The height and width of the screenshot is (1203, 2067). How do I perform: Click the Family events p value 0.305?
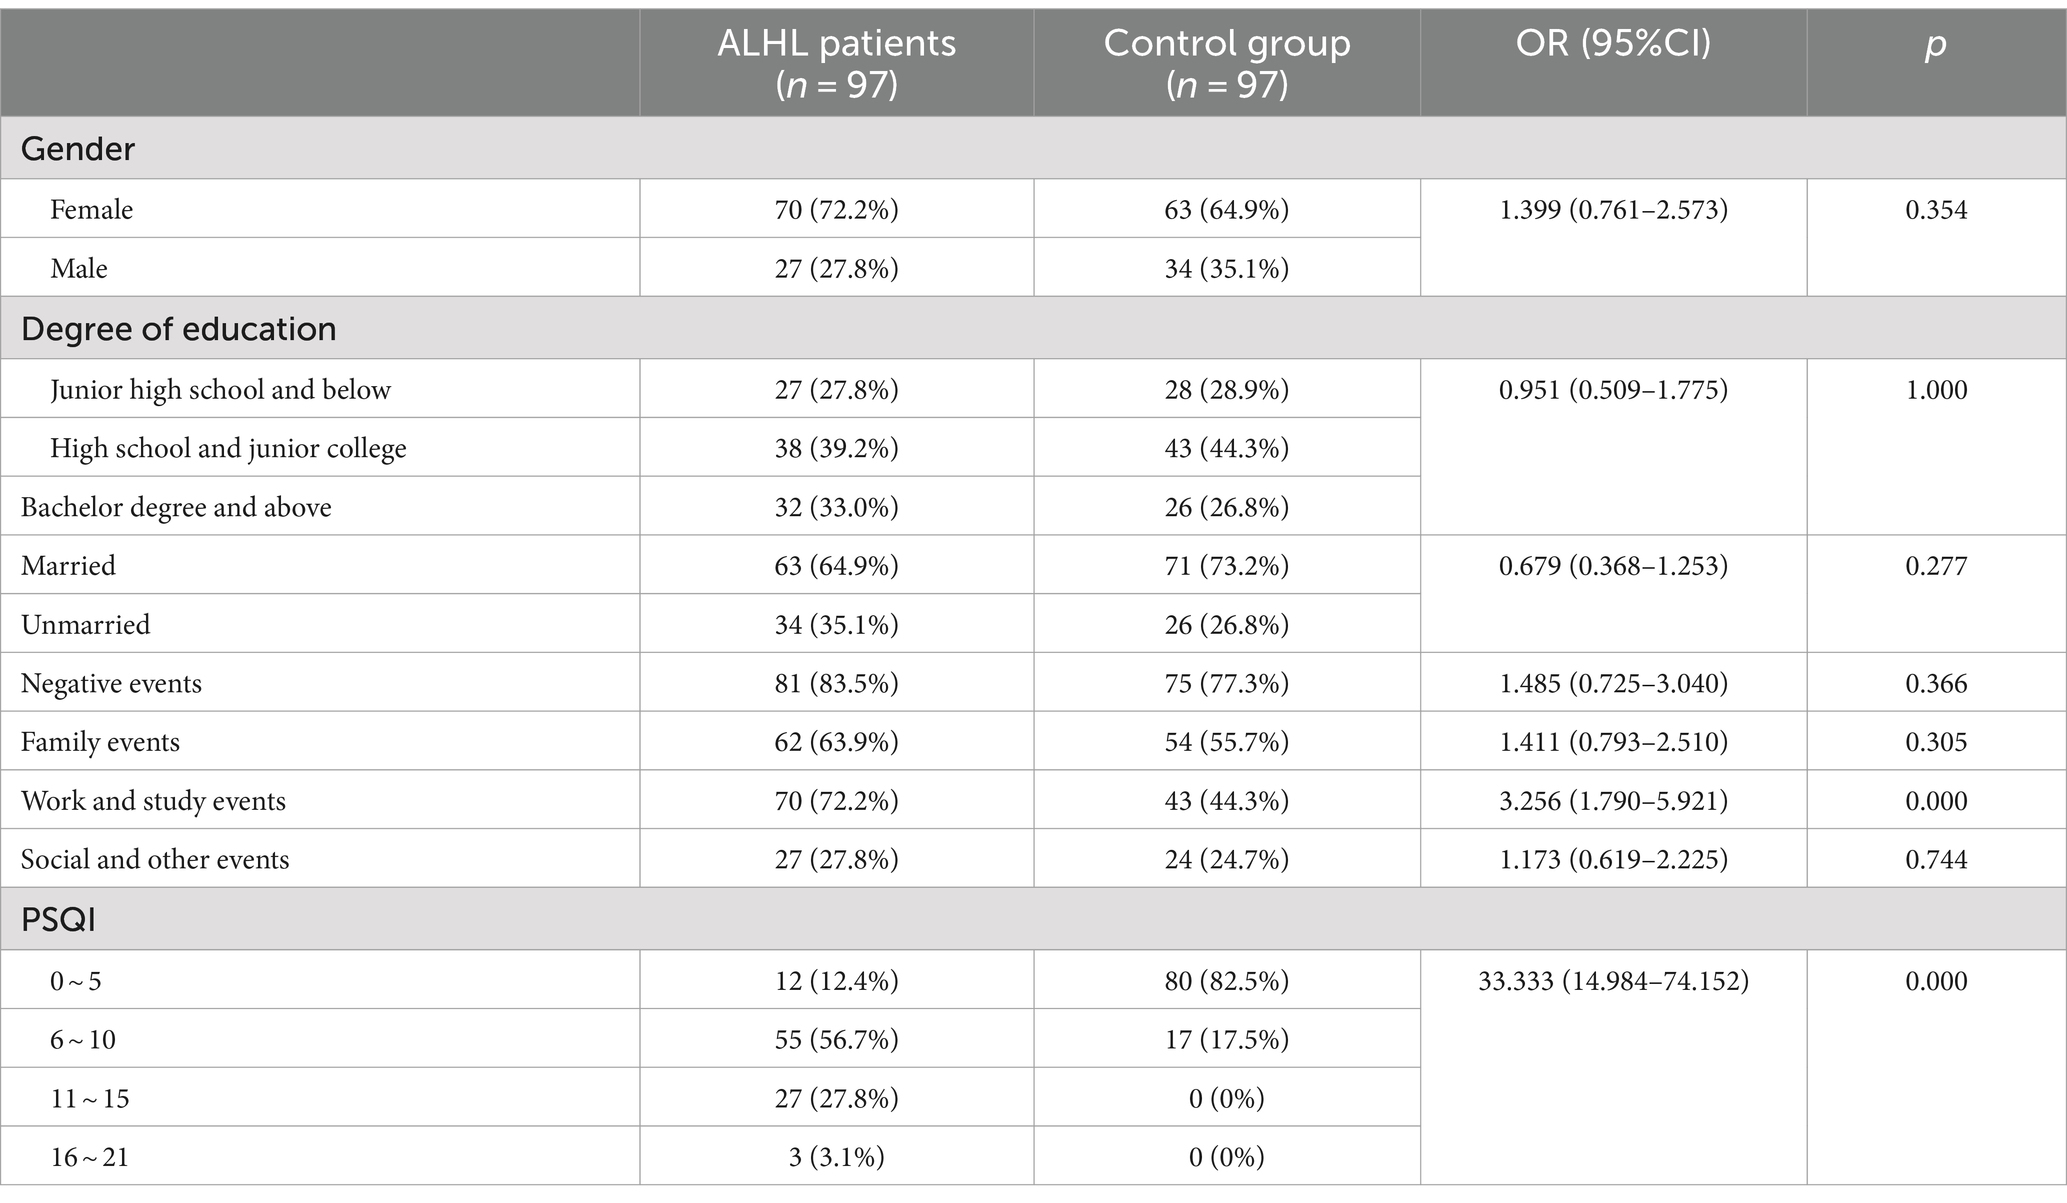1936,742
